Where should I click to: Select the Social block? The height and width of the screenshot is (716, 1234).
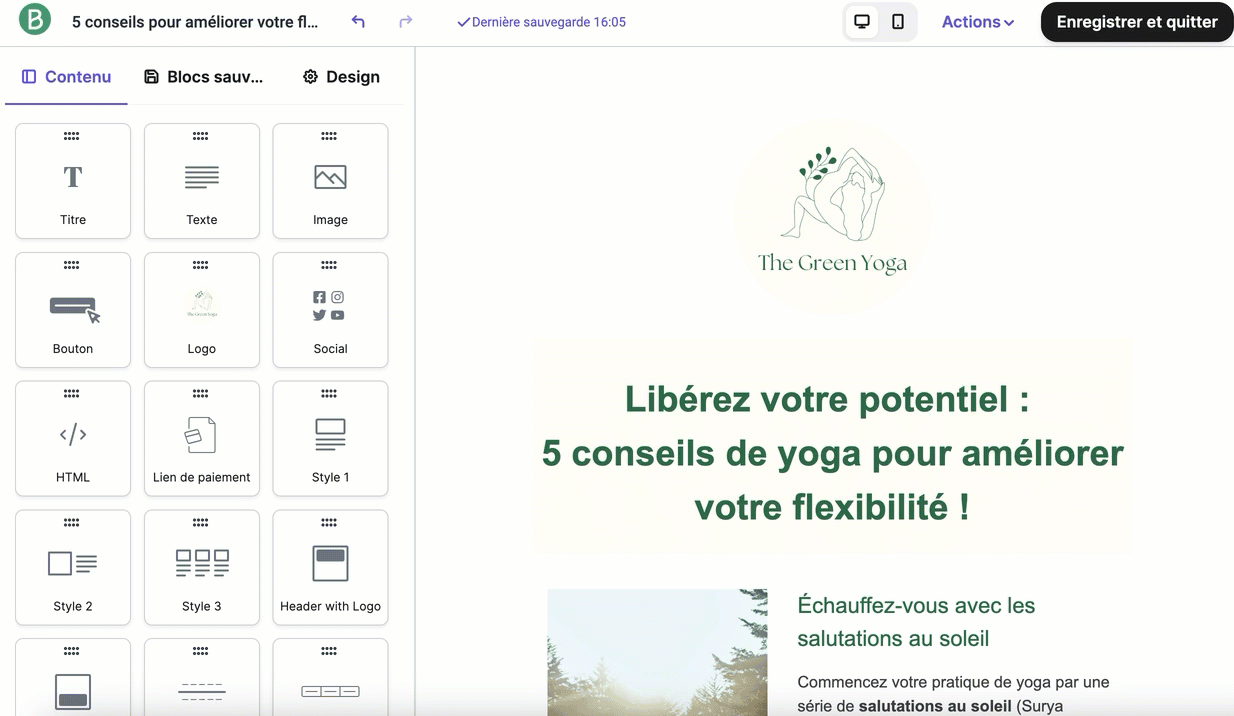[330, 310]
